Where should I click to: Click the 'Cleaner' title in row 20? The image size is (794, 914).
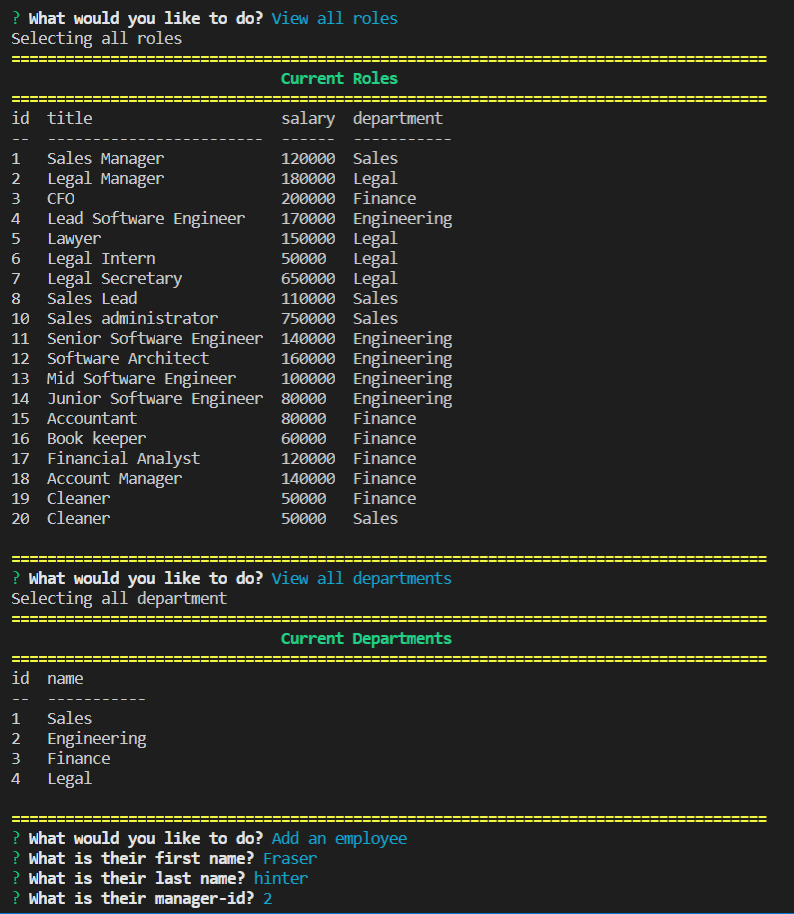point(79,519)
